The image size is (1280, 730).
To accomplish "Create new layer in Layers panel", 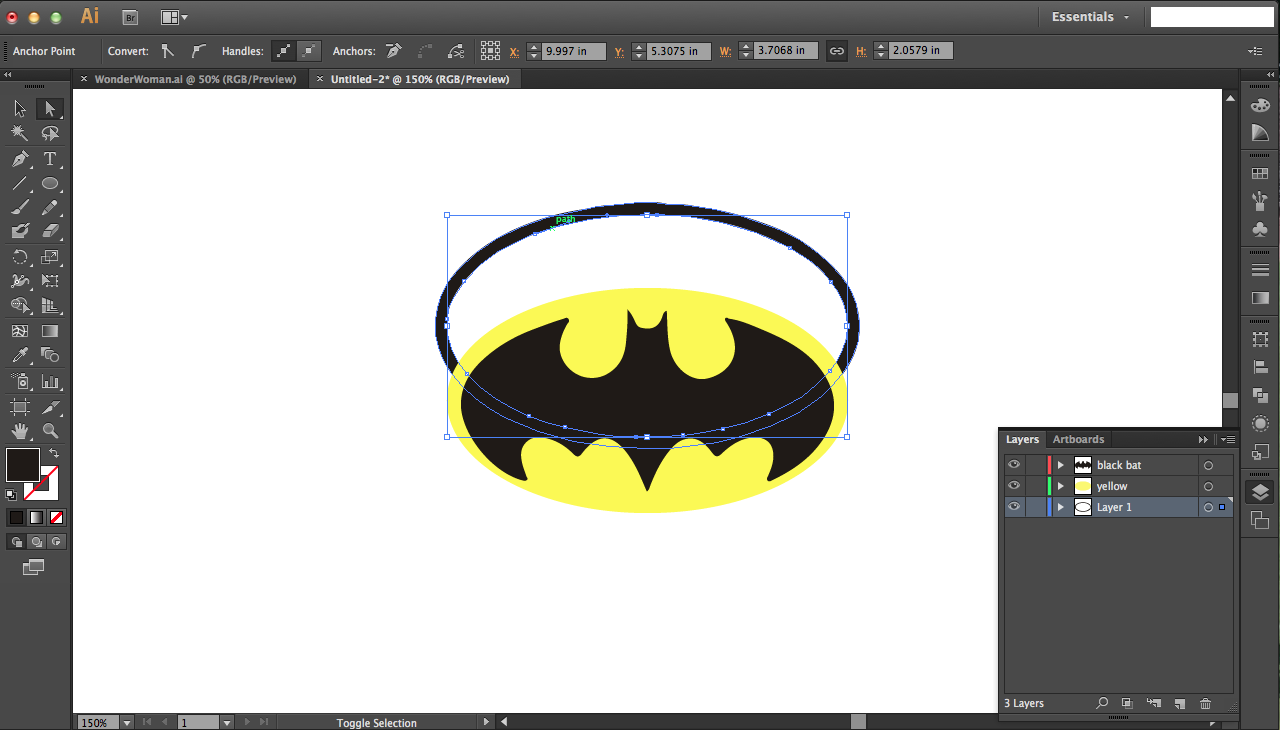I will point(1179,704).
